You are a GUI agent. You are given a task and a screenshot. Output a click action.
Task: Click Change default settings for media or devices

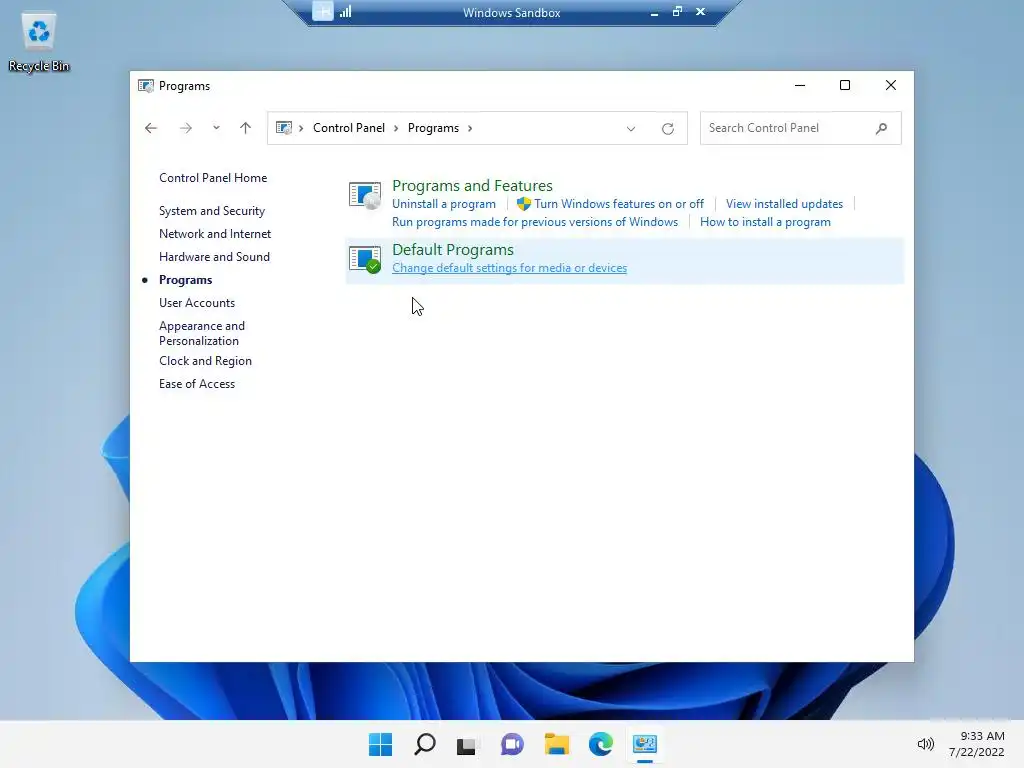[x=509, y=268]
